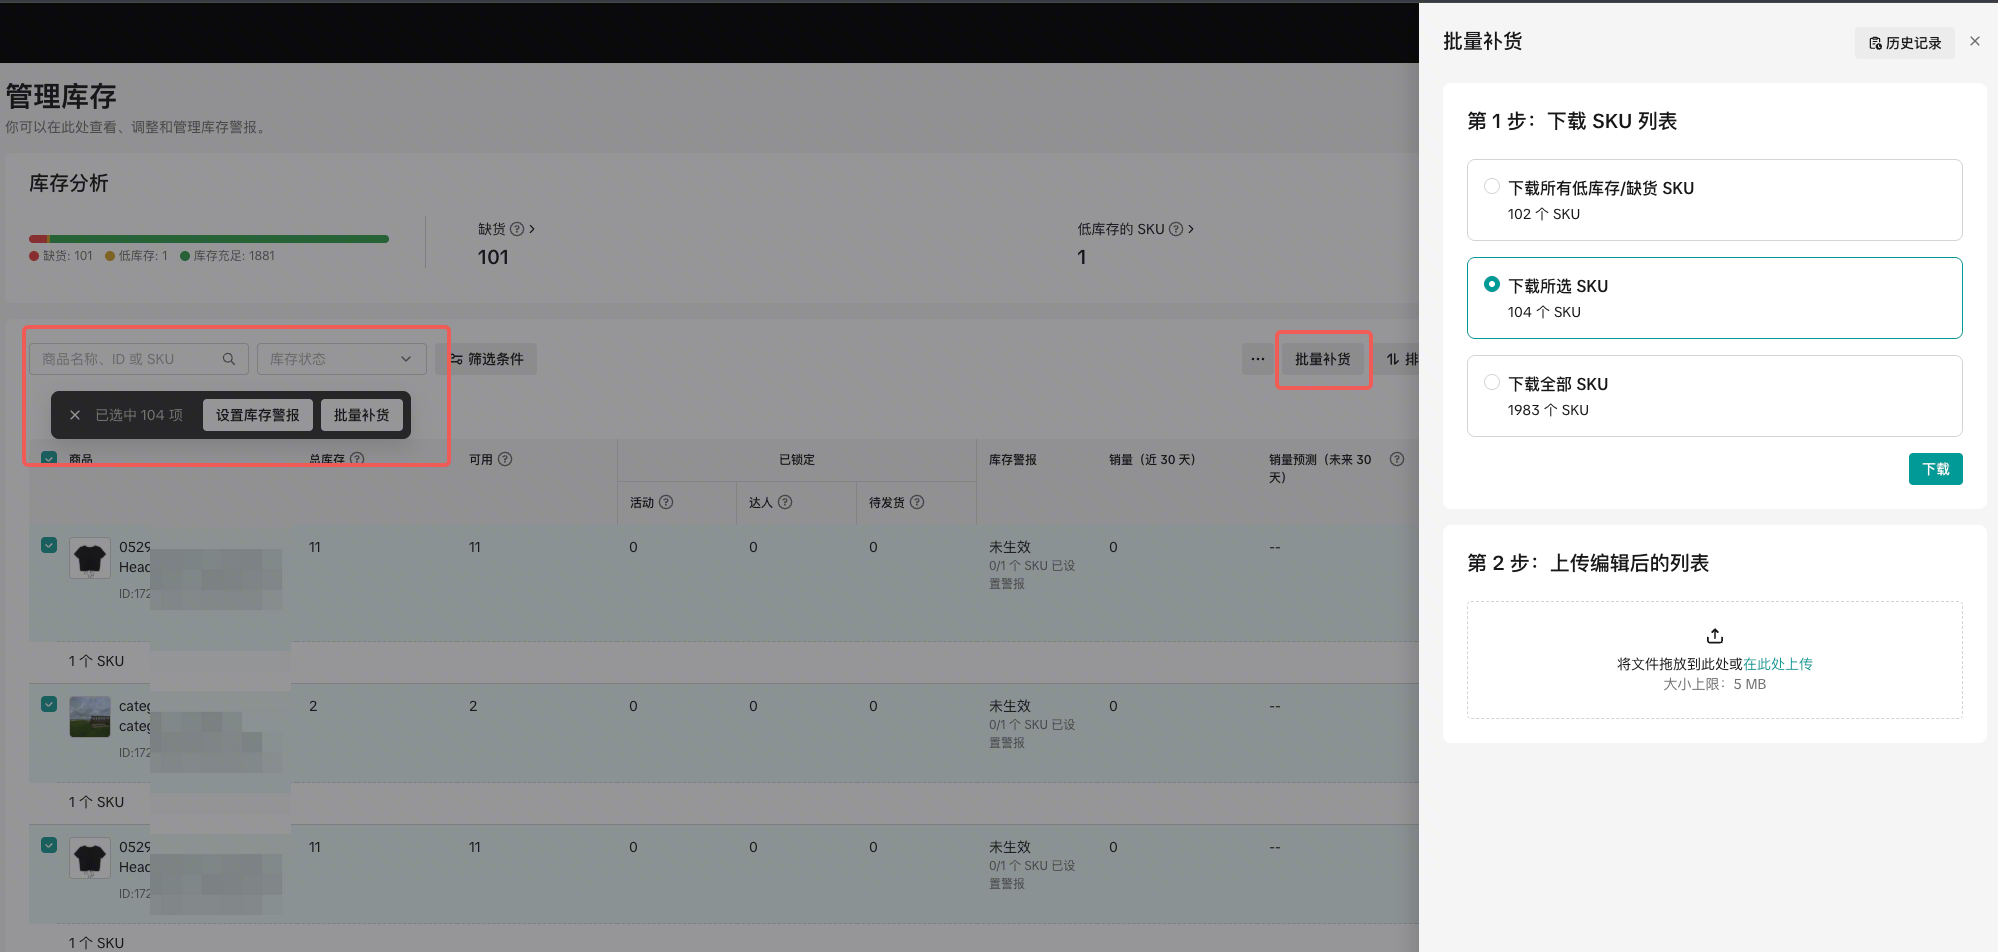1998x952 pixels.
Task: Uncheck the second product row checkbox
Action: [x=49, y=704]
